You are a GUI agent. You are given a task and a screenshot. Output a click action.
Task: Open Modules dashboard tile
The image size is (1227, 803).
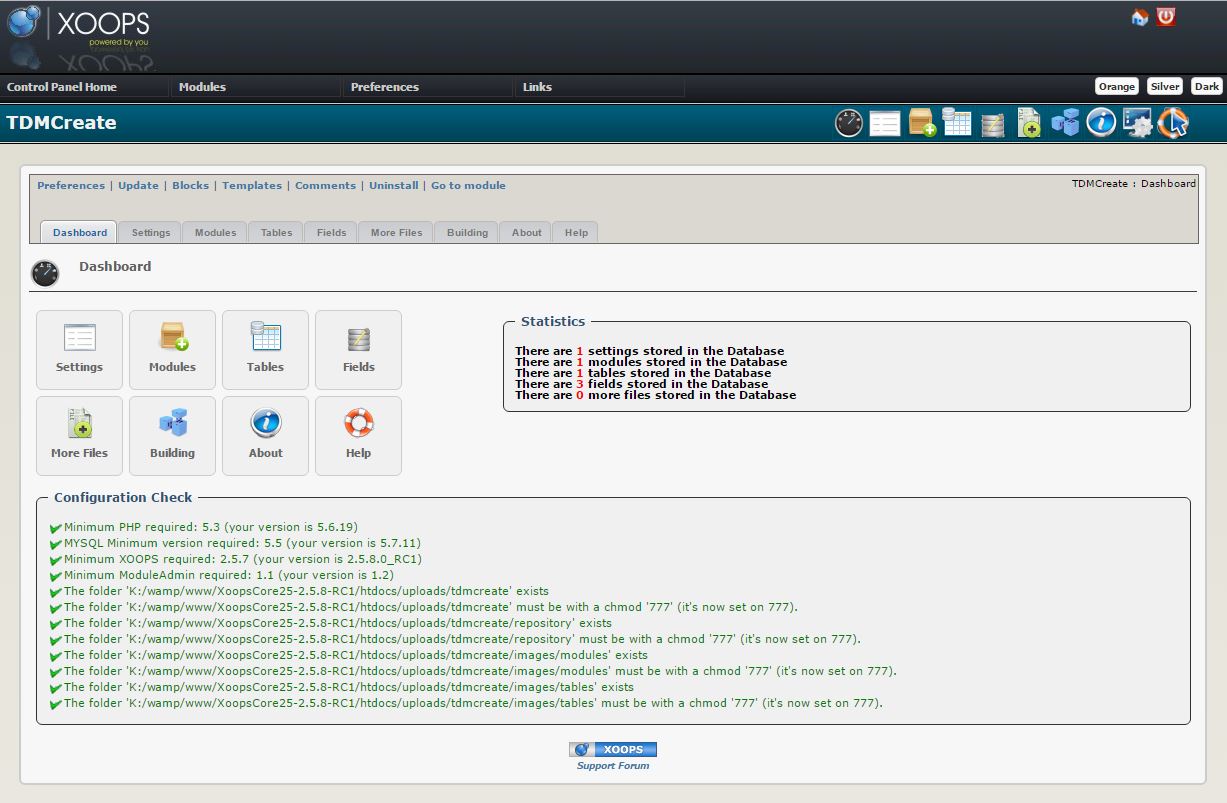[172, 349]
